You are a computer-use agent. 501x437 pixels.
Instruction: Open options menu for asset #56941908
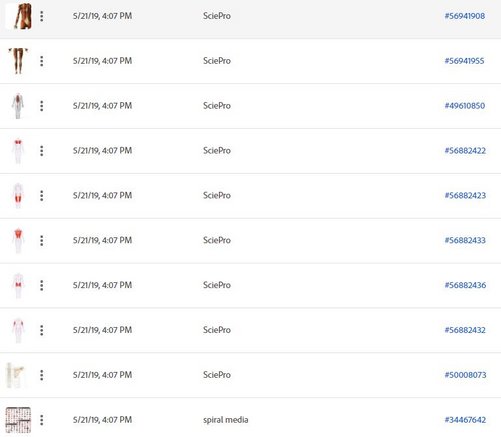42,16
